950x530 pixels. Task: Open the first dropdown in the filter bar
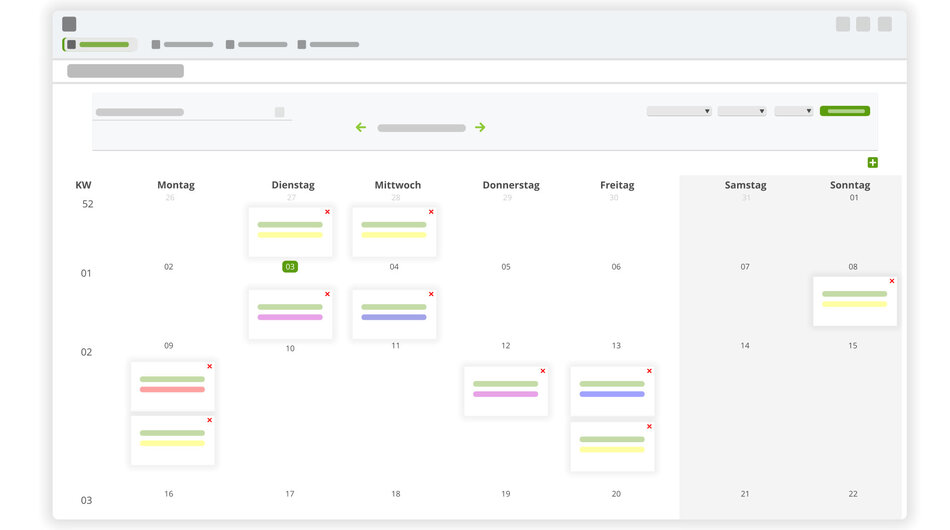pyautogui.click(x=679, y=111)
